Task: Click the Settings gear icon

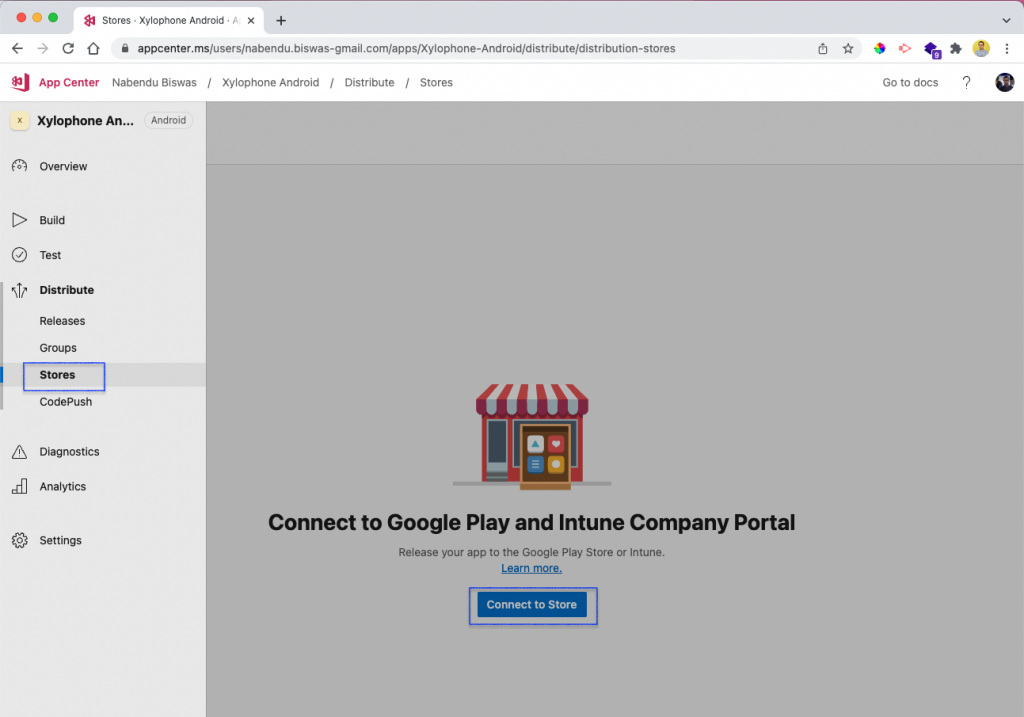Action: [20, 541]
